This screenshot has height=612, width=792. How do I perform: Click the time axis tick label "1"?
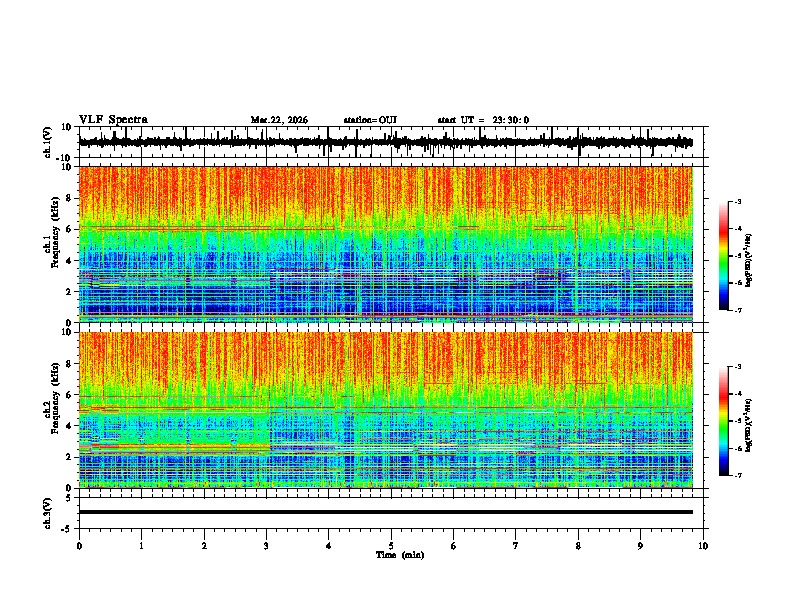click(141, 546)
